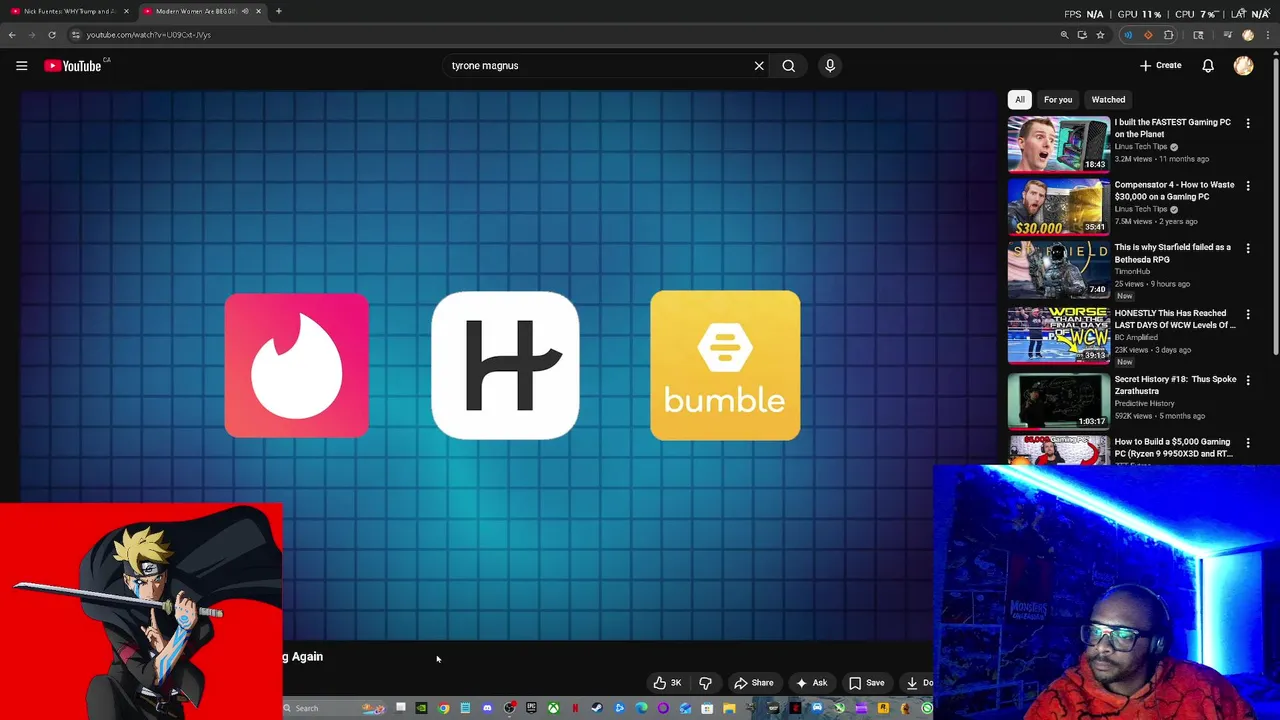Go back with the browser back arrow
1280x720 pixels.
(x=12, y=35)
